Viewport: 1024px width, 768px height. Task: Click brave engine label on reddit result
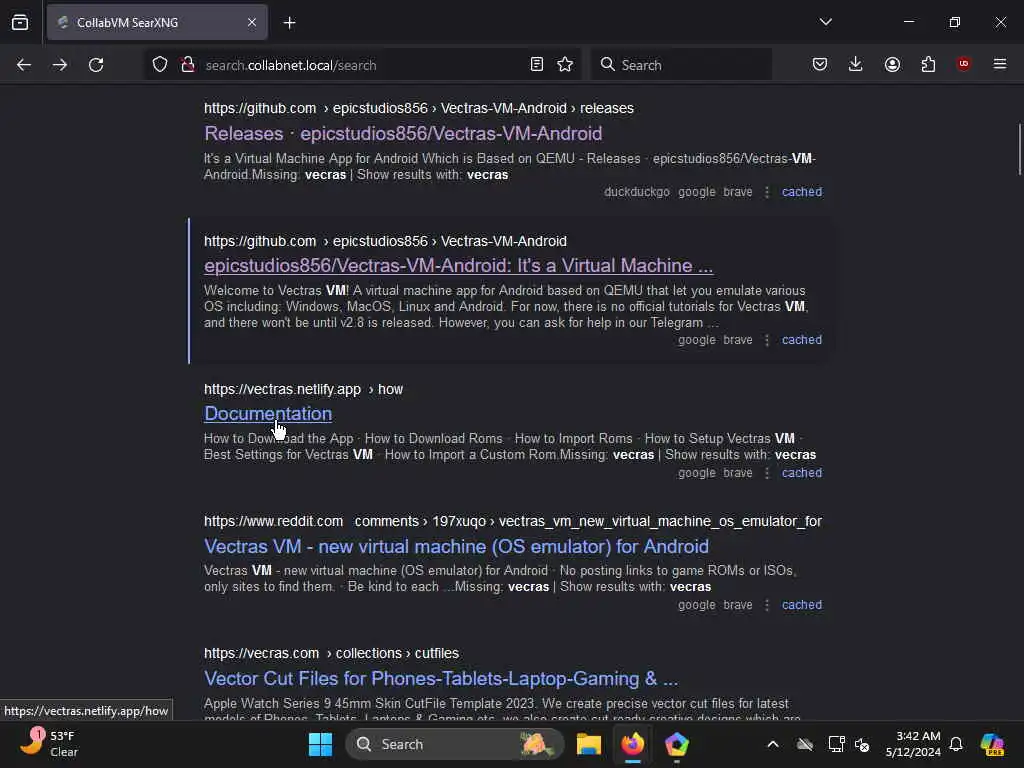point(738,605)
